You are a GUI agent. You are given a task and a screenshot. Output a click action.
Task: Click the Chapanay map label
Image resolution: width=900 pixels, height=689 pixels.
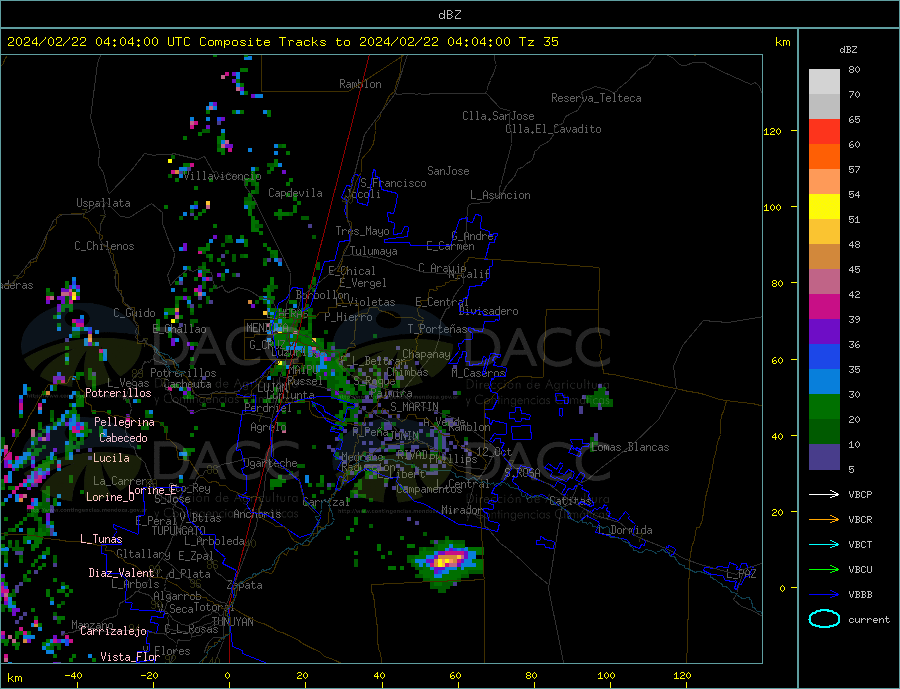(426, 354)
